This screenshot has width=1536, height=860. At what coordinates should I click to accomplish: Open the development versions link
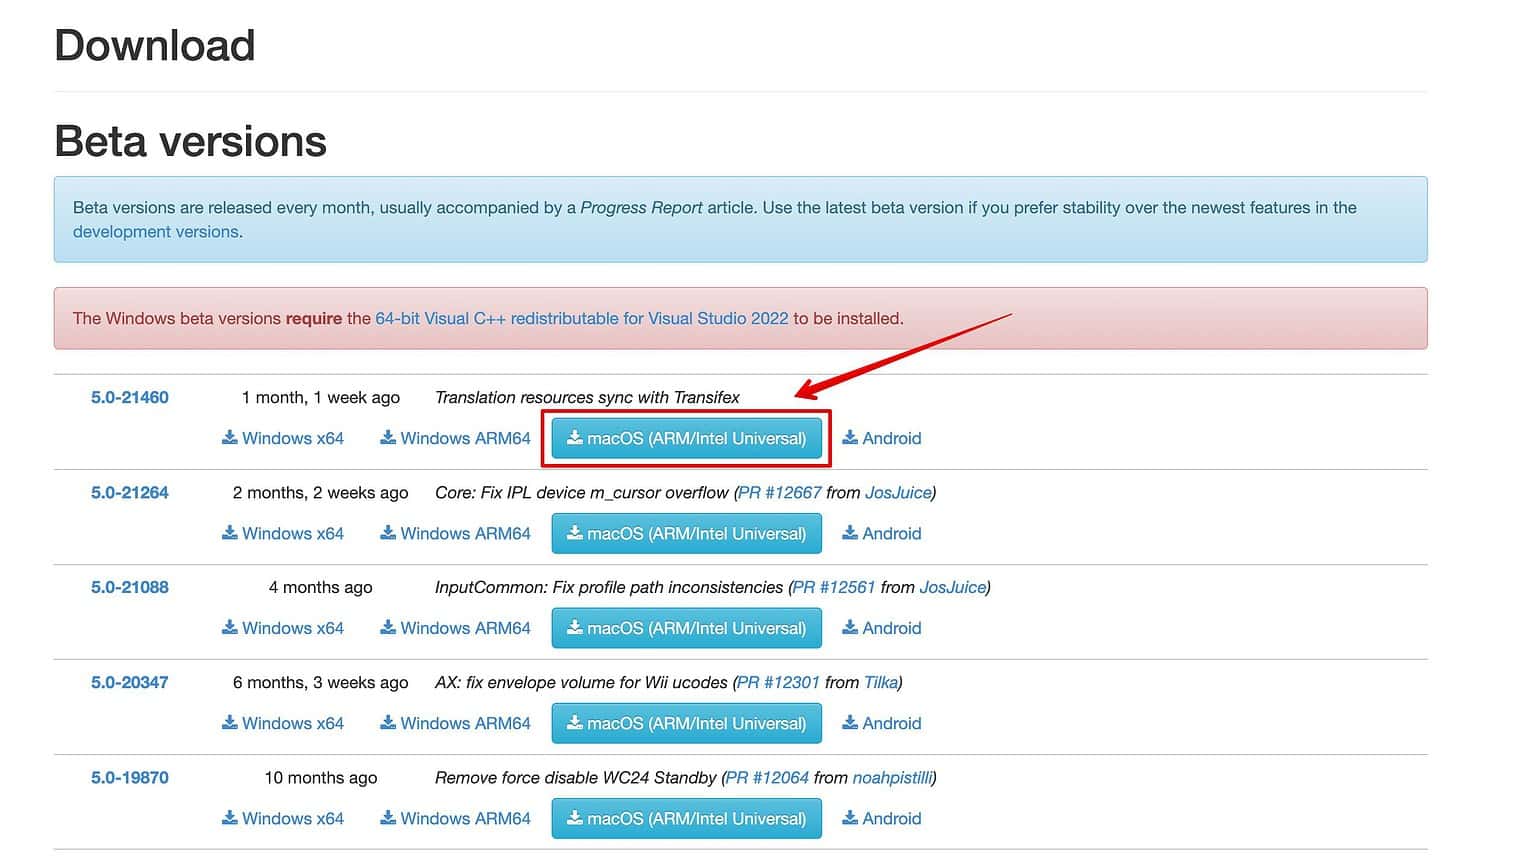pos(156,232)
